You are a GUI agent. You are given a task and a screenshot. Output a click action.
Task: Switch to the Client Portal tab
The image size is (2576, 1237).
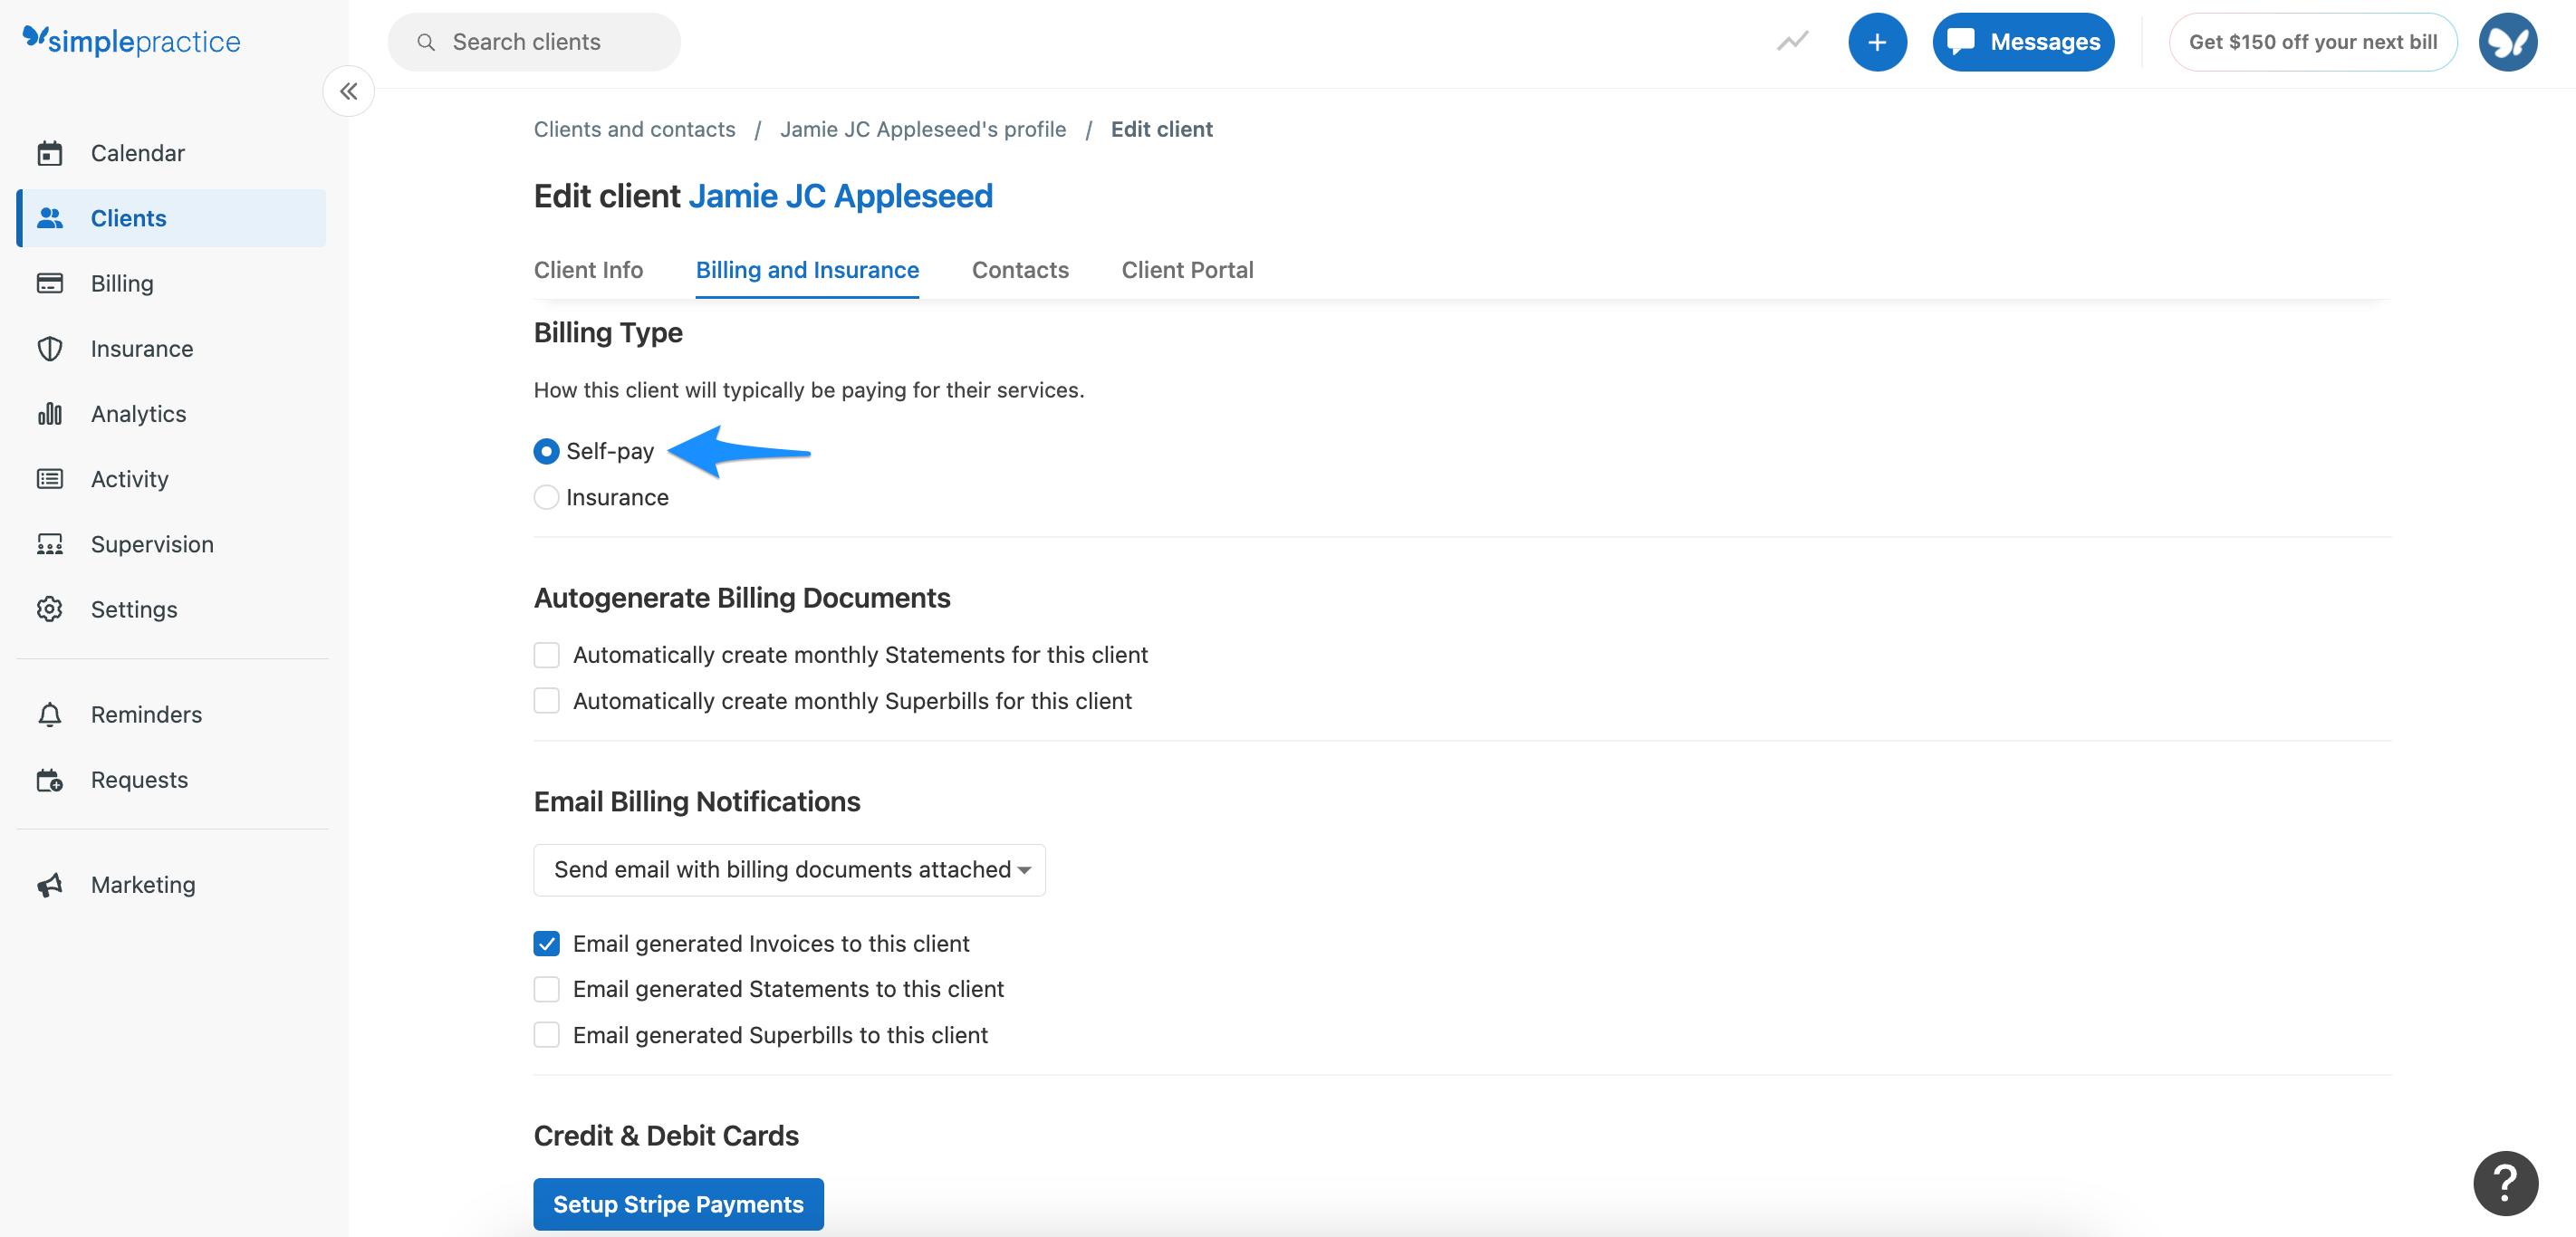coord(1186,270)
